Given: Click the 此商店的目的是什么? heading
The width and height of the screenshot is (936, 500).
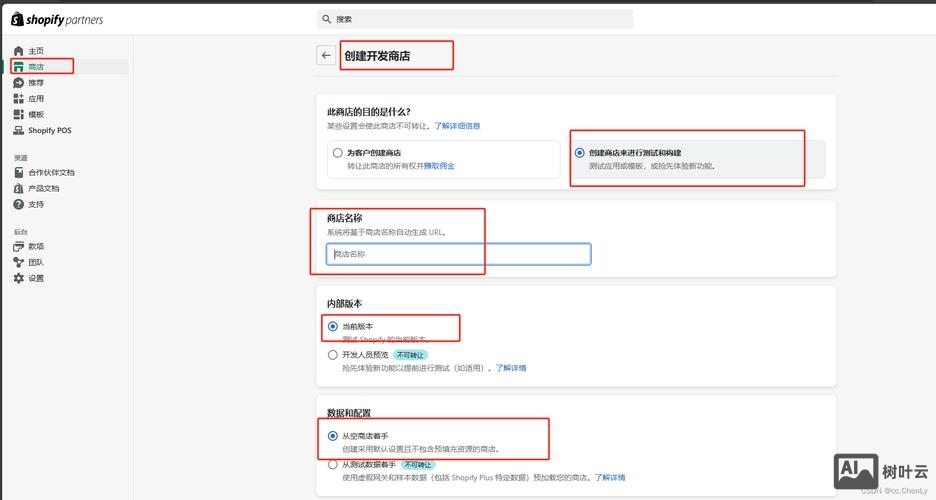Looking at the screenshot, I should 369,112.
